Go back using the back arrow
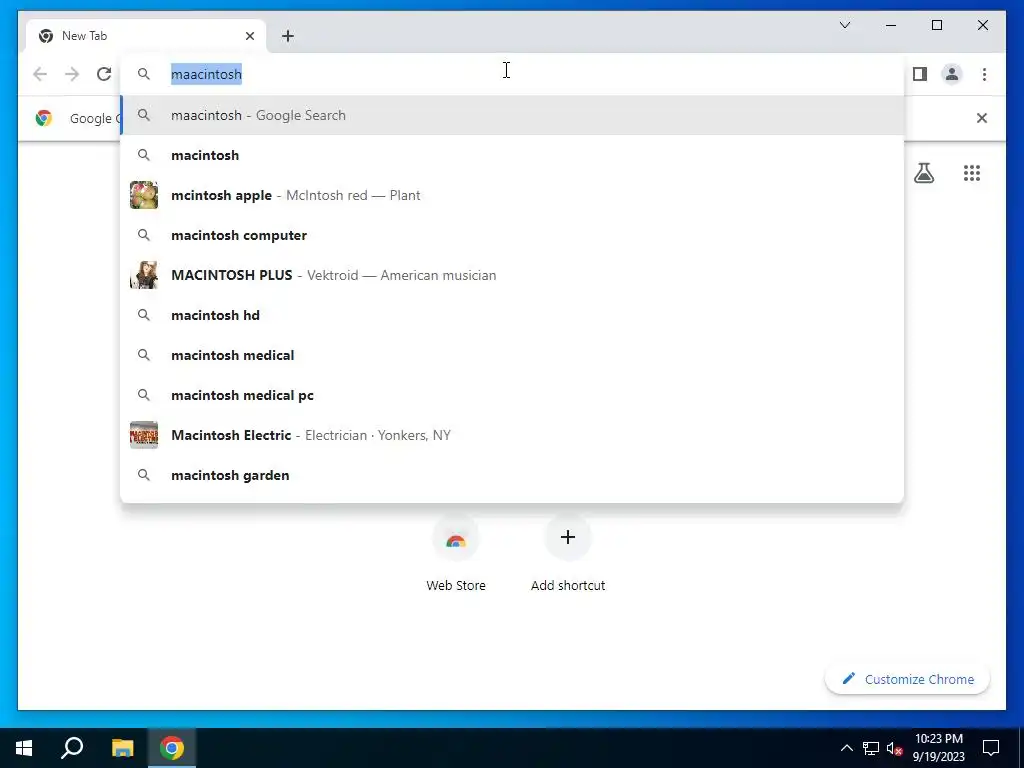This screenshot has width=1024, height=768. pos(40,74)
